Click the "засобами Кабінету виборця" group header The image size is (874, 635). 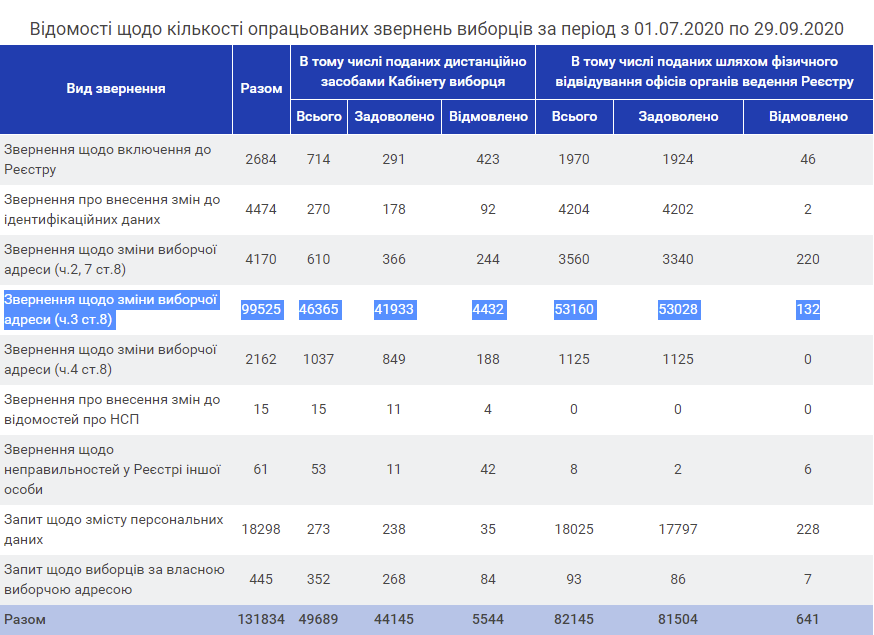(x=414, y=71)
